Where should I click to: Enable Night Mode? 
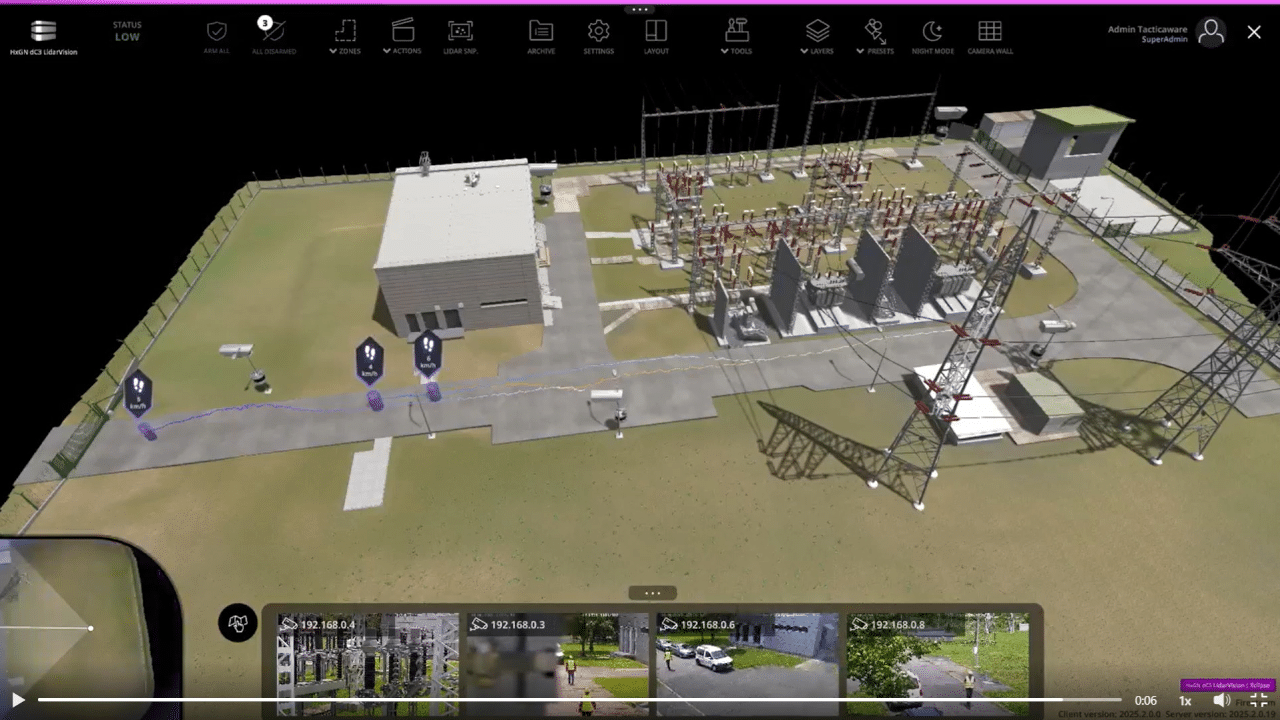[x=932, y=33]
